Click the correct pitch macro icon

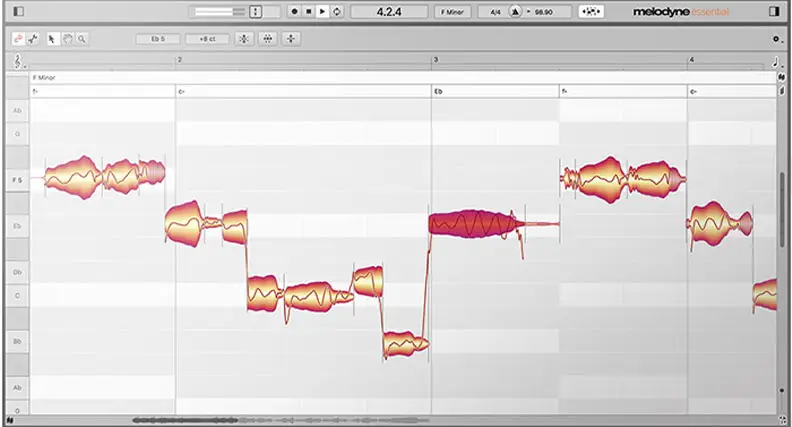[x=244, y=38]
